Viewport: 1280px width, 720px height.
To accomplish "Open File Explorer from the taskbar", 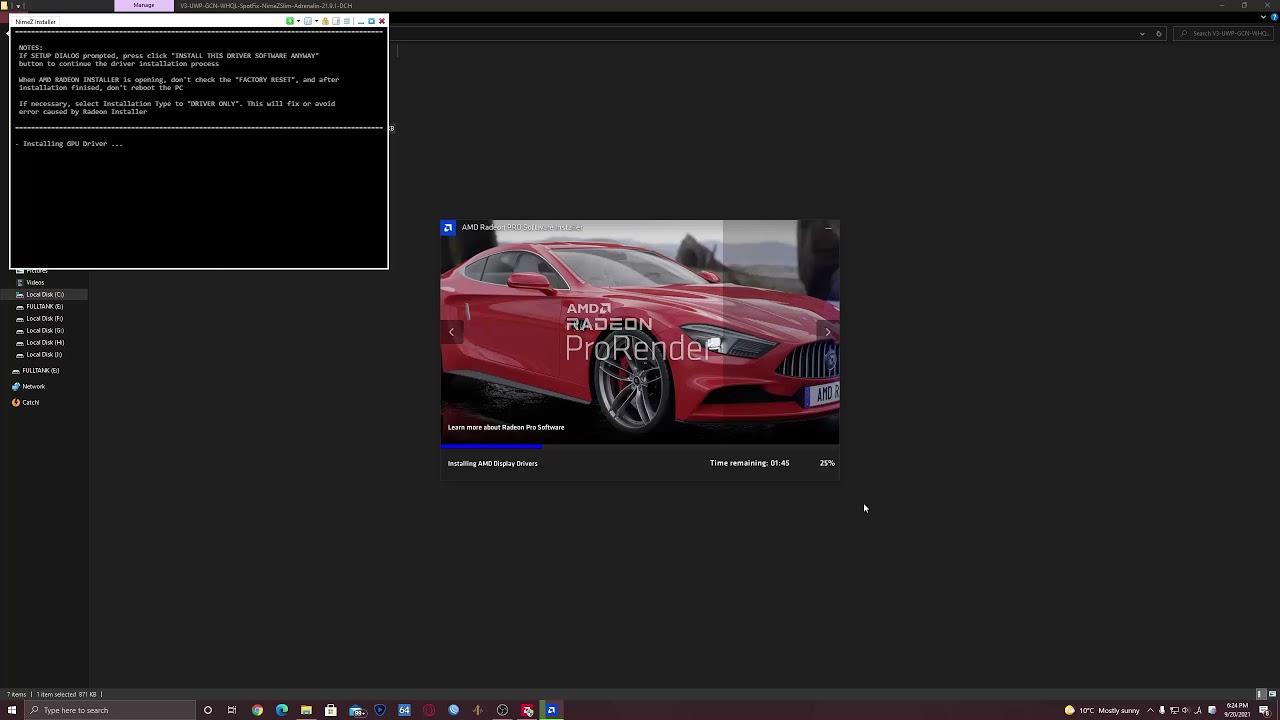I will pyautogui.click(x=306, y=710).
